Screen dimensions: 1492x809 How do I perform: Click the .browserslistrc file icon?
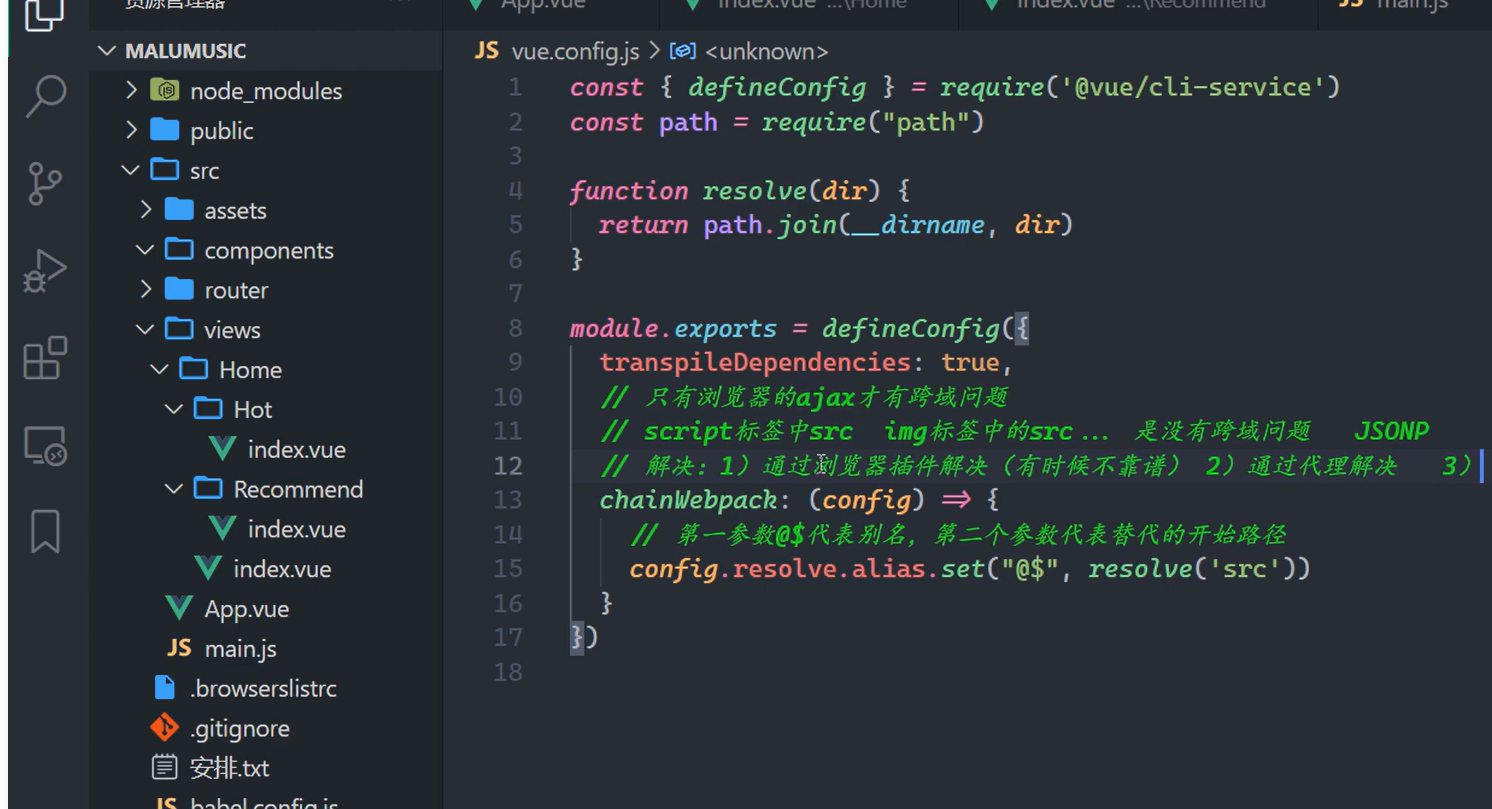pos(165,687)
